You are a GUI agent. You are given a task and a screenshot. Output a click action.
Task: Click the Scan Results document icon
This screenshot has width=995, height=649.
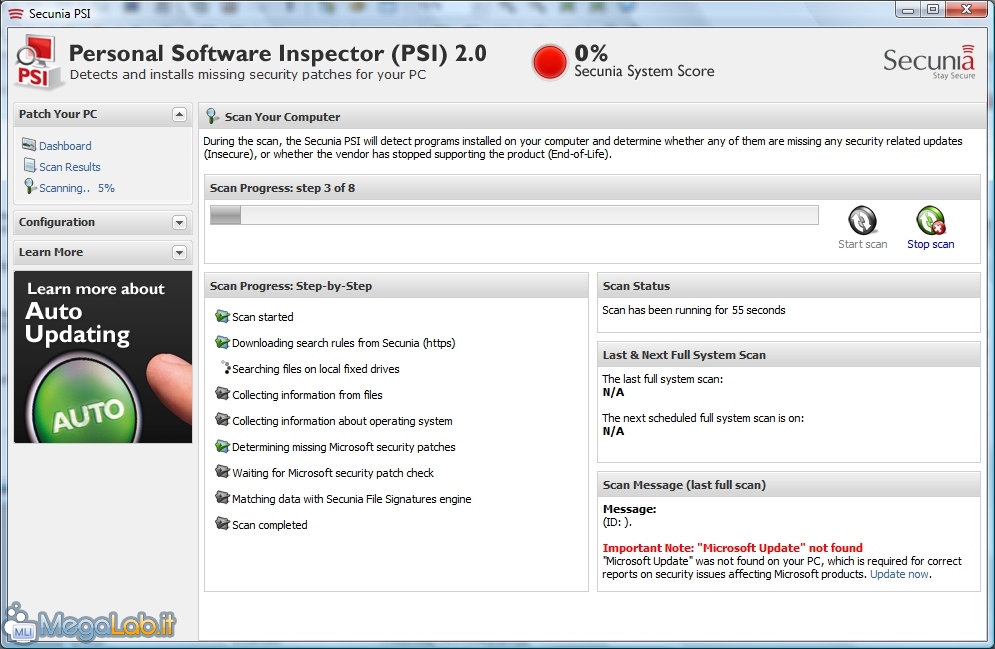(x=29, y=166)
